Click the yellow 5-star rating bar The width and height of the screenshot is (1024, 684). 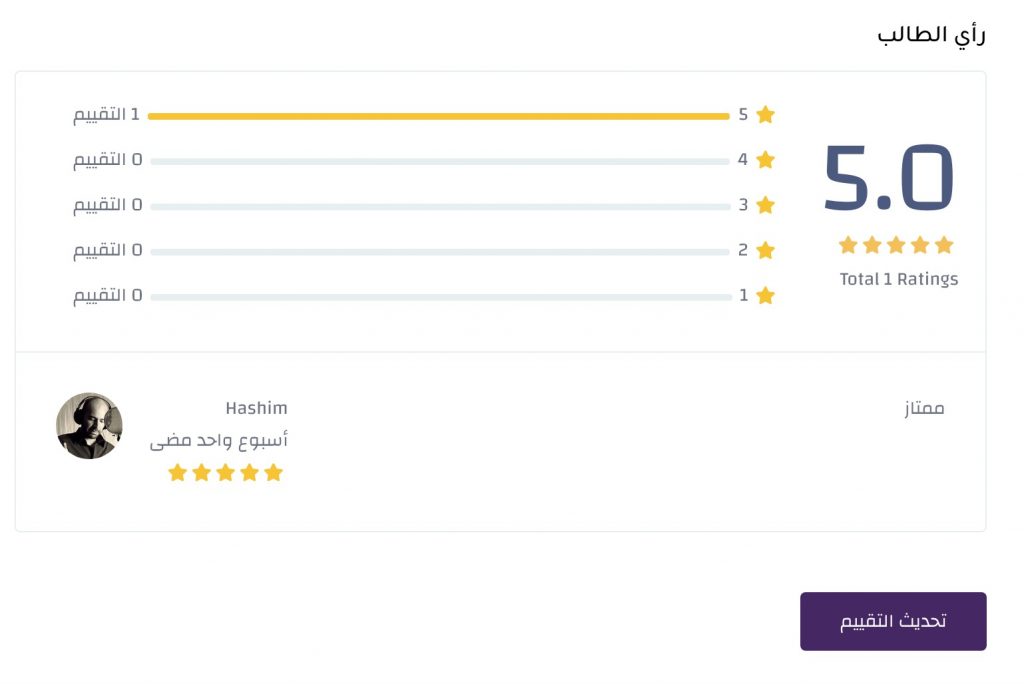438,116
